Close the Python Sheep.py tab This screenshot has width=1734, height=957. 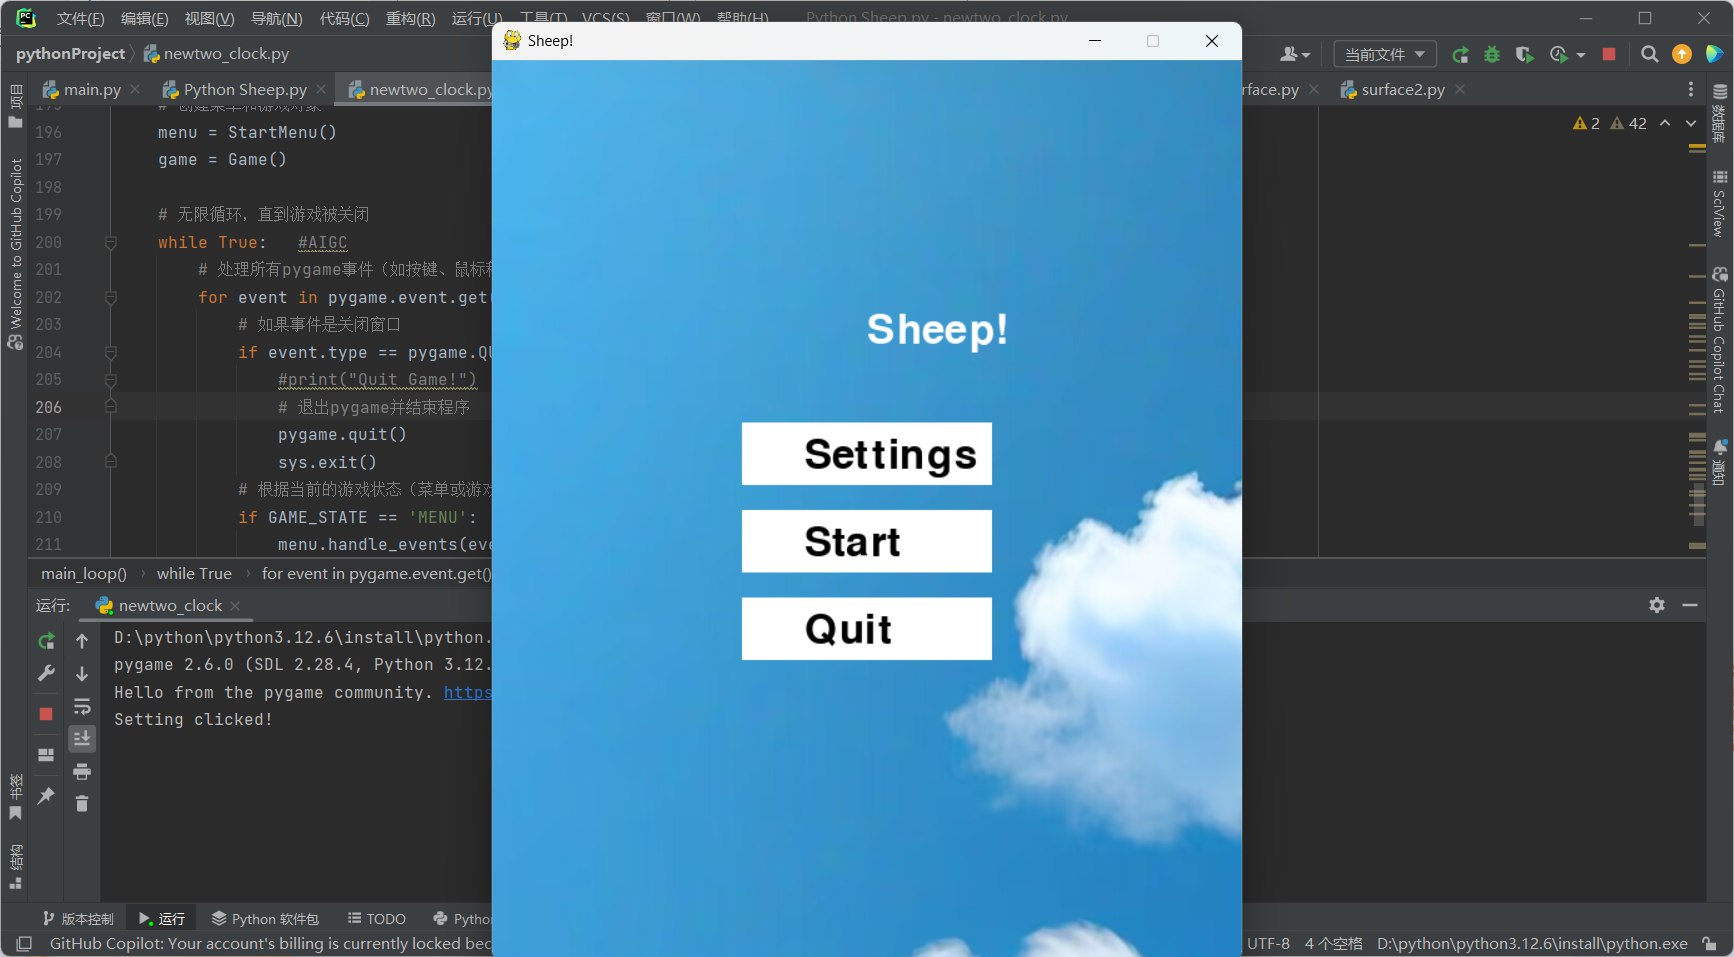[321, 89]
